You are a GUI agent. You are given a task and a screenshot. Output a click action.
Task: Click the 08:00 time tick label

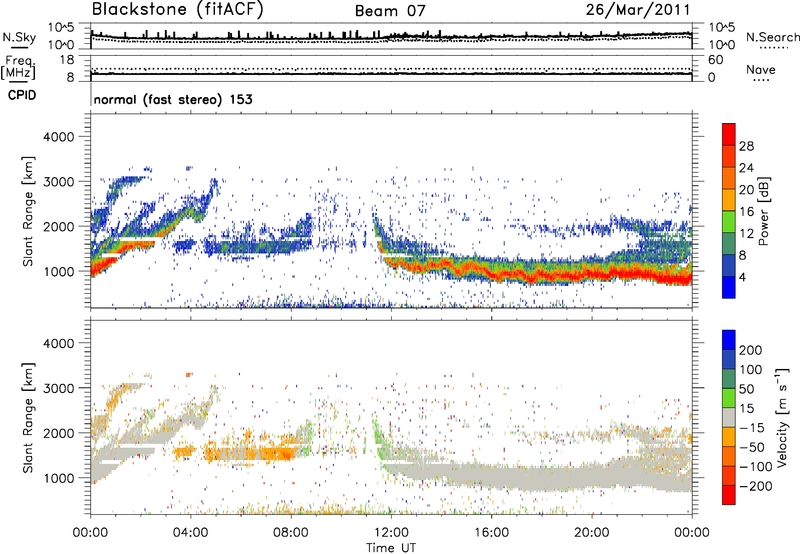click(x=291, y=533)
